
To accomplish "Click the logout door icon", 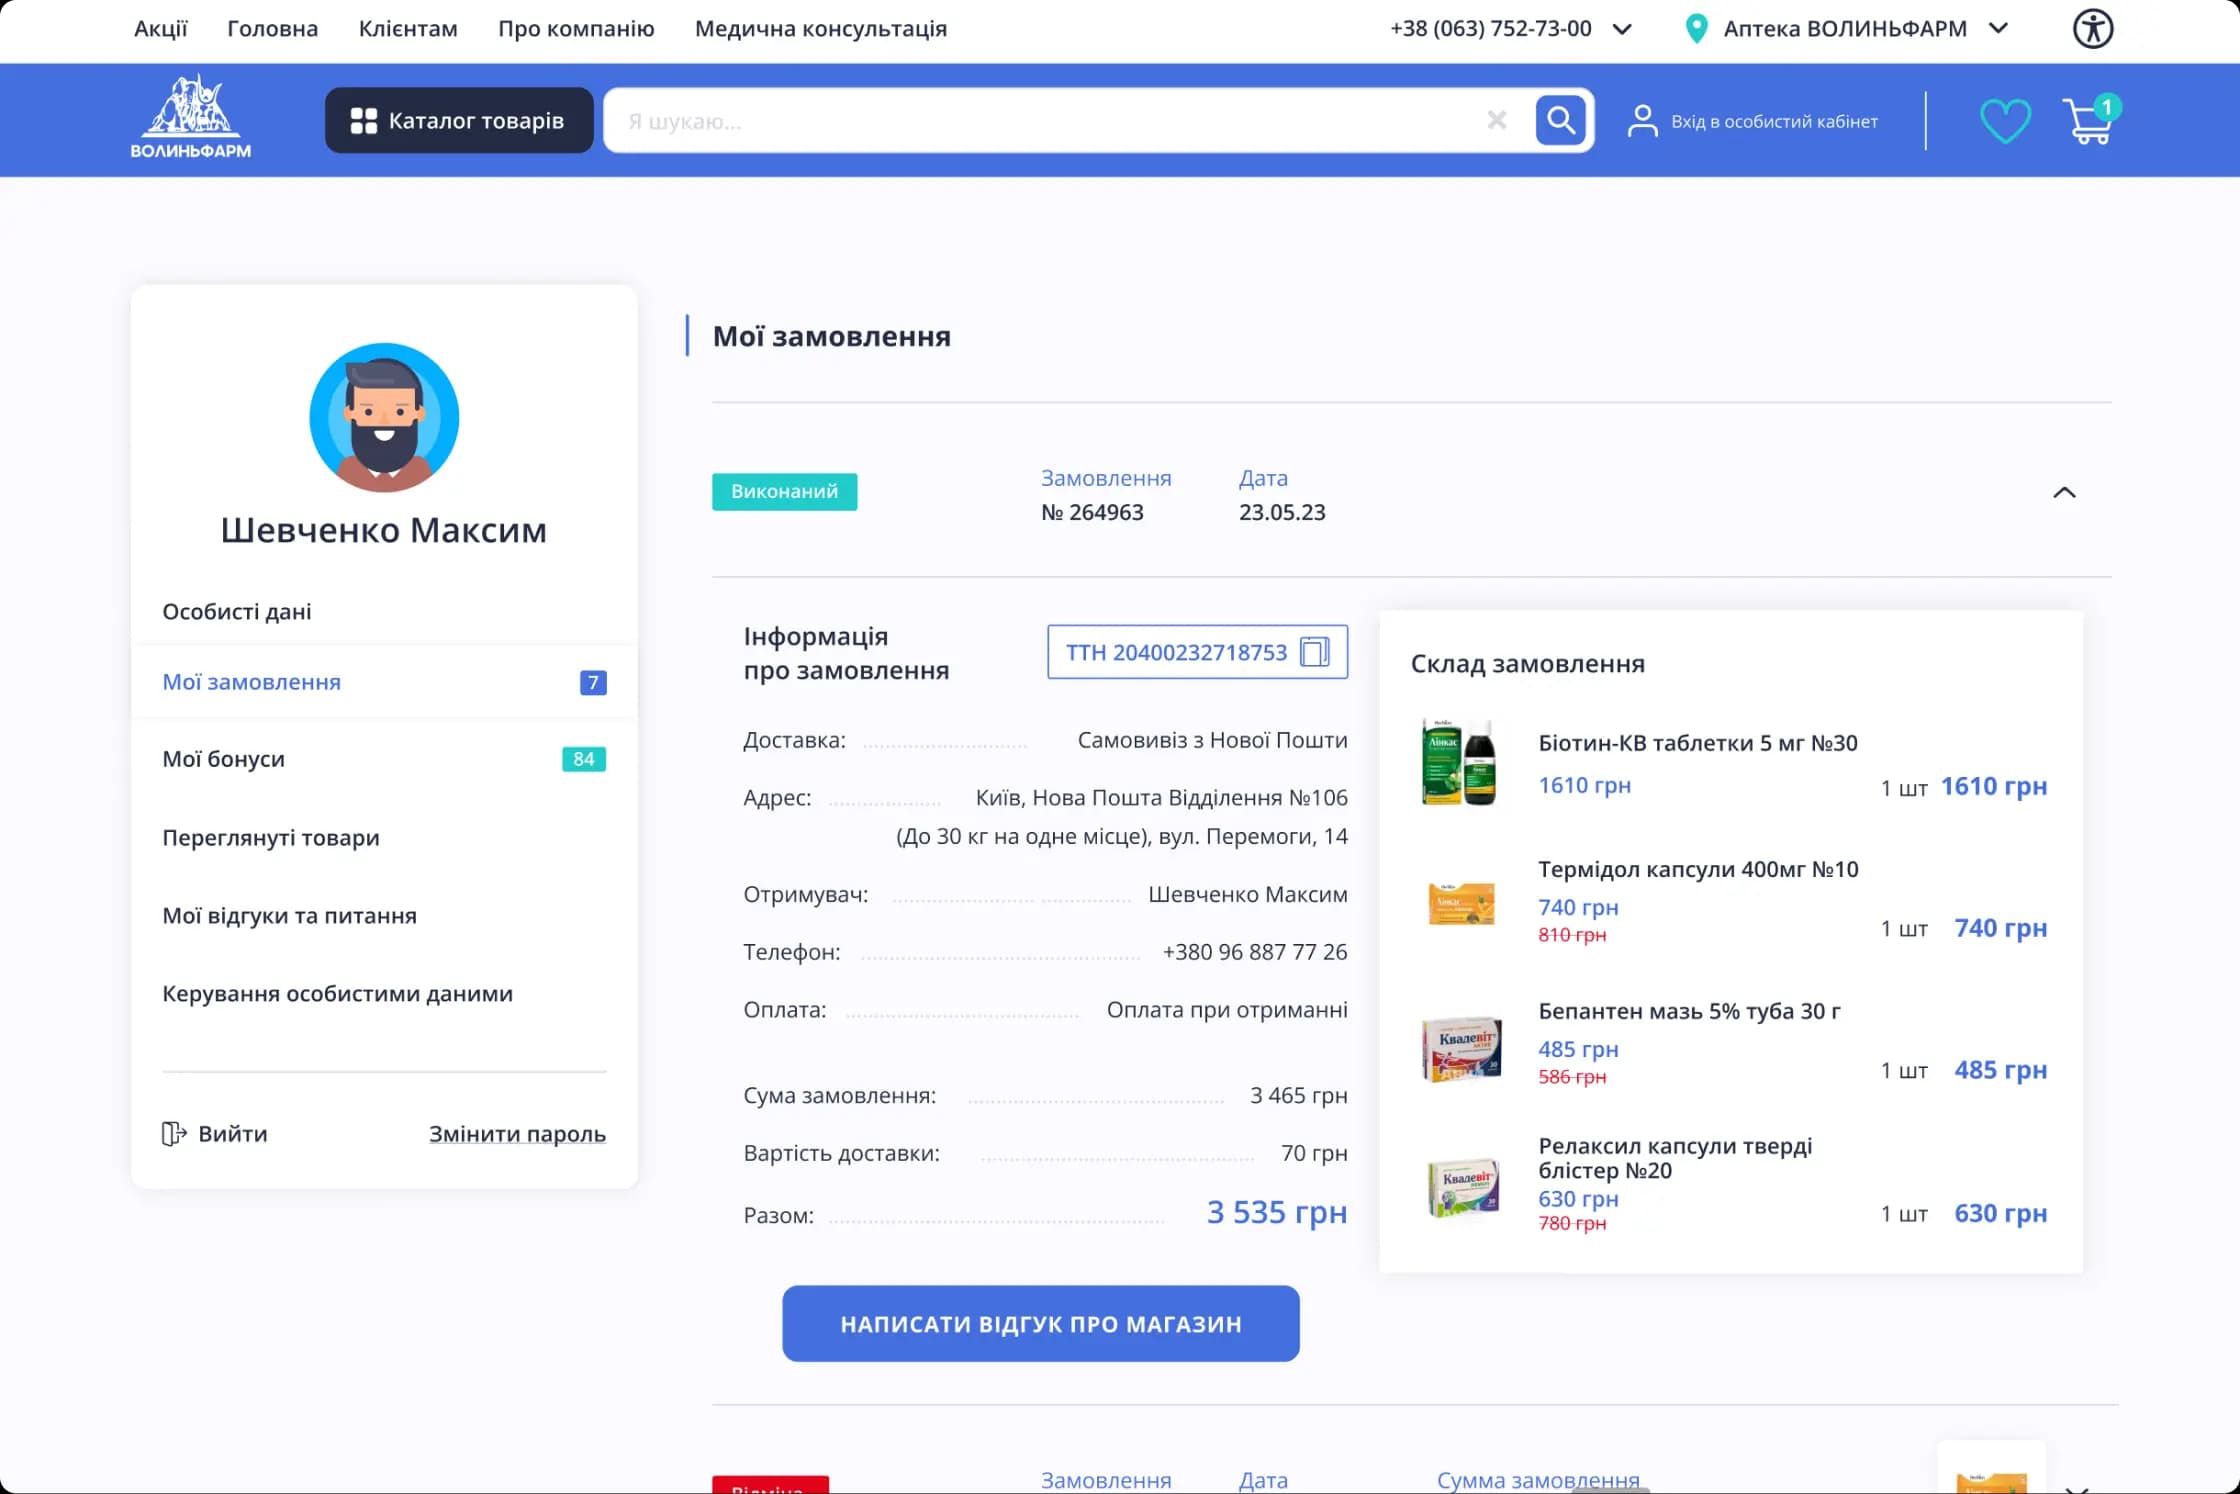I will [174, 1133].
